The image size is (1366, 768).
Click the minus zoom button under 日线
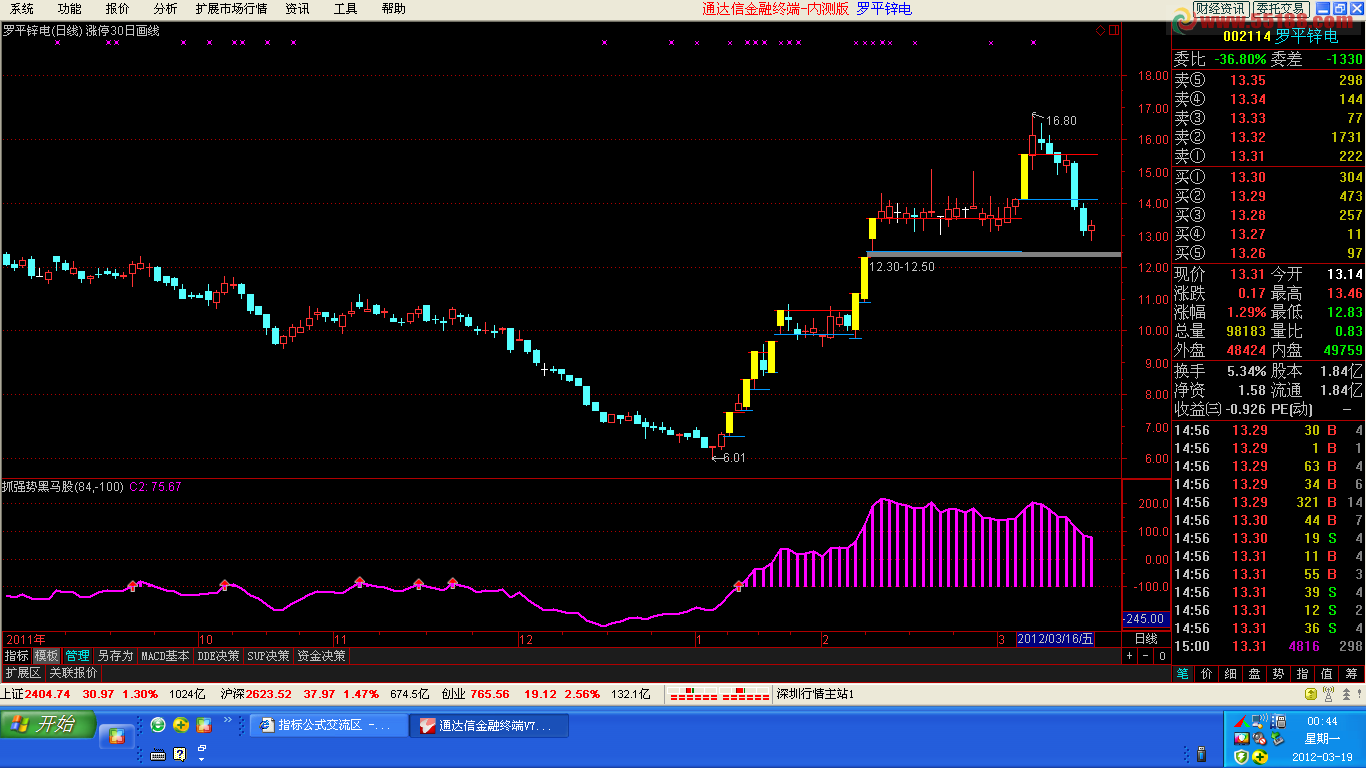(1146, 656)
